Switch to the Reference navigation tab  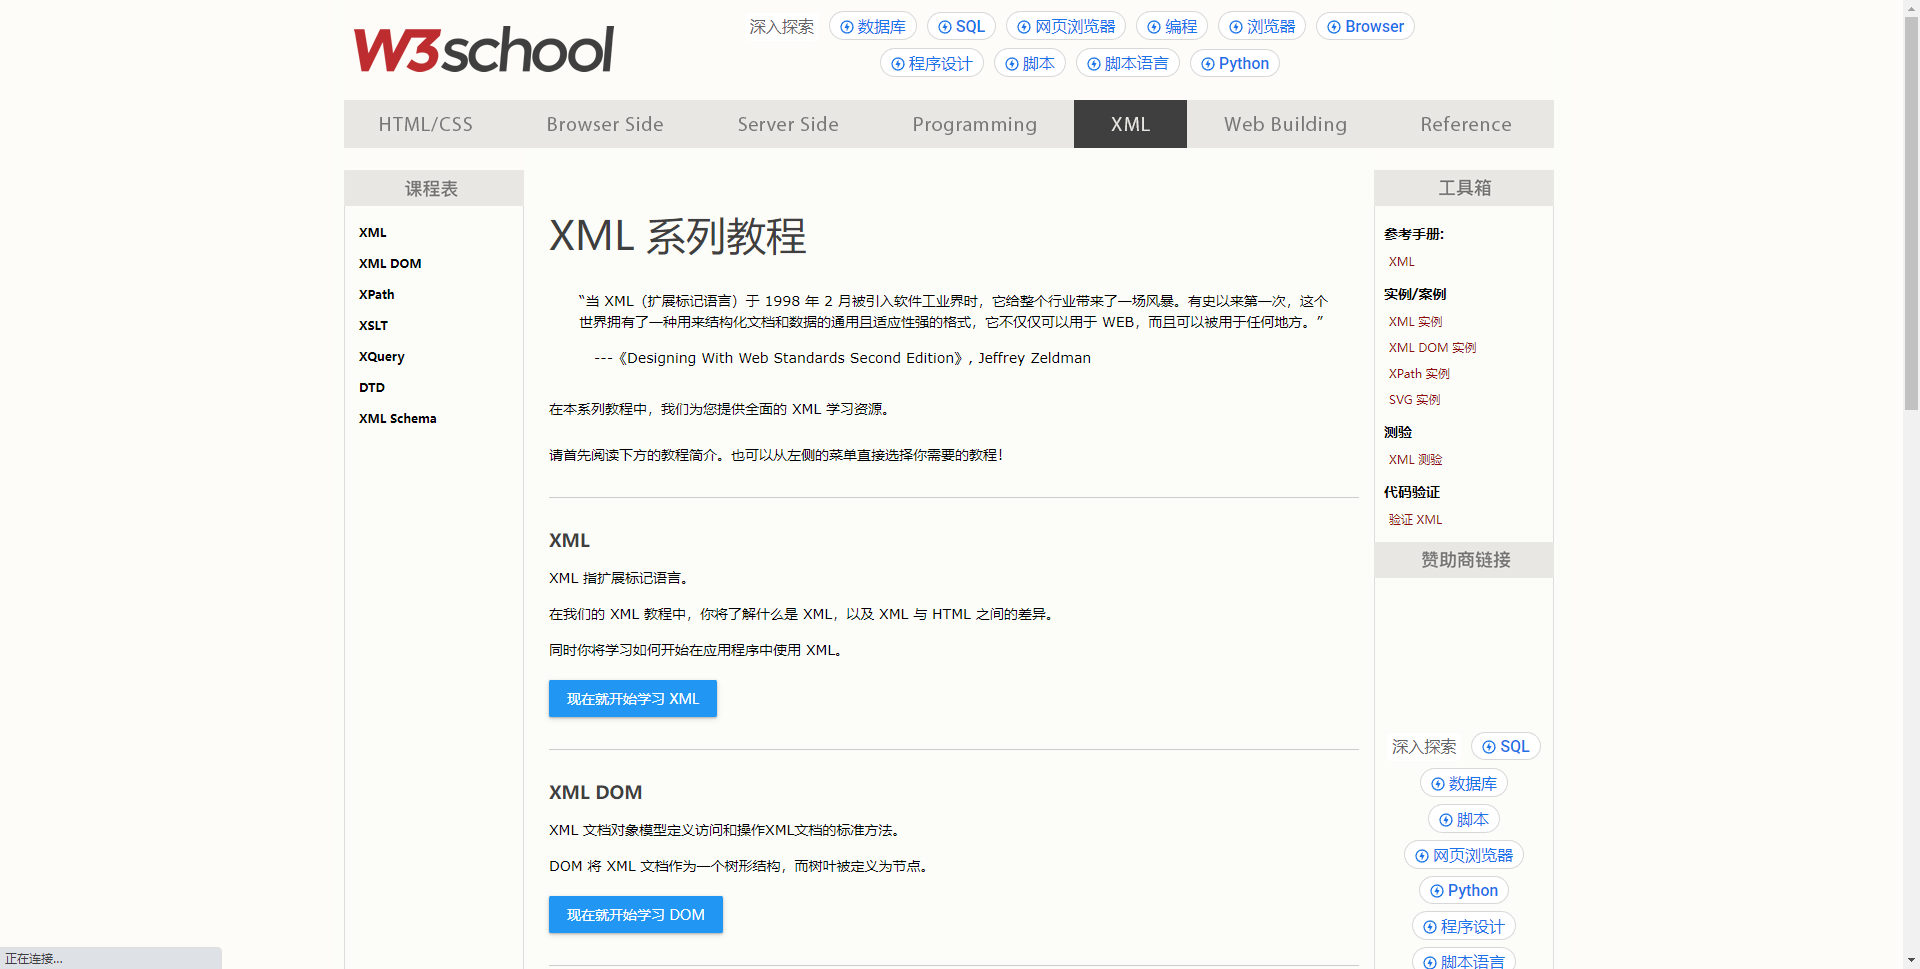pos(1466,124)
